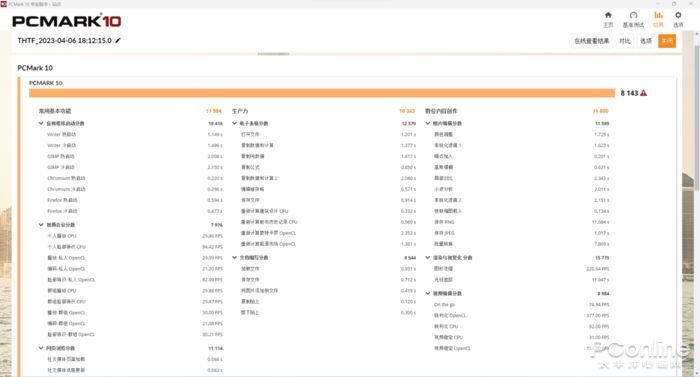Click the GIMP 热启动 row
700x377 pixels.
pyautogui.click(x=135, y=156)
